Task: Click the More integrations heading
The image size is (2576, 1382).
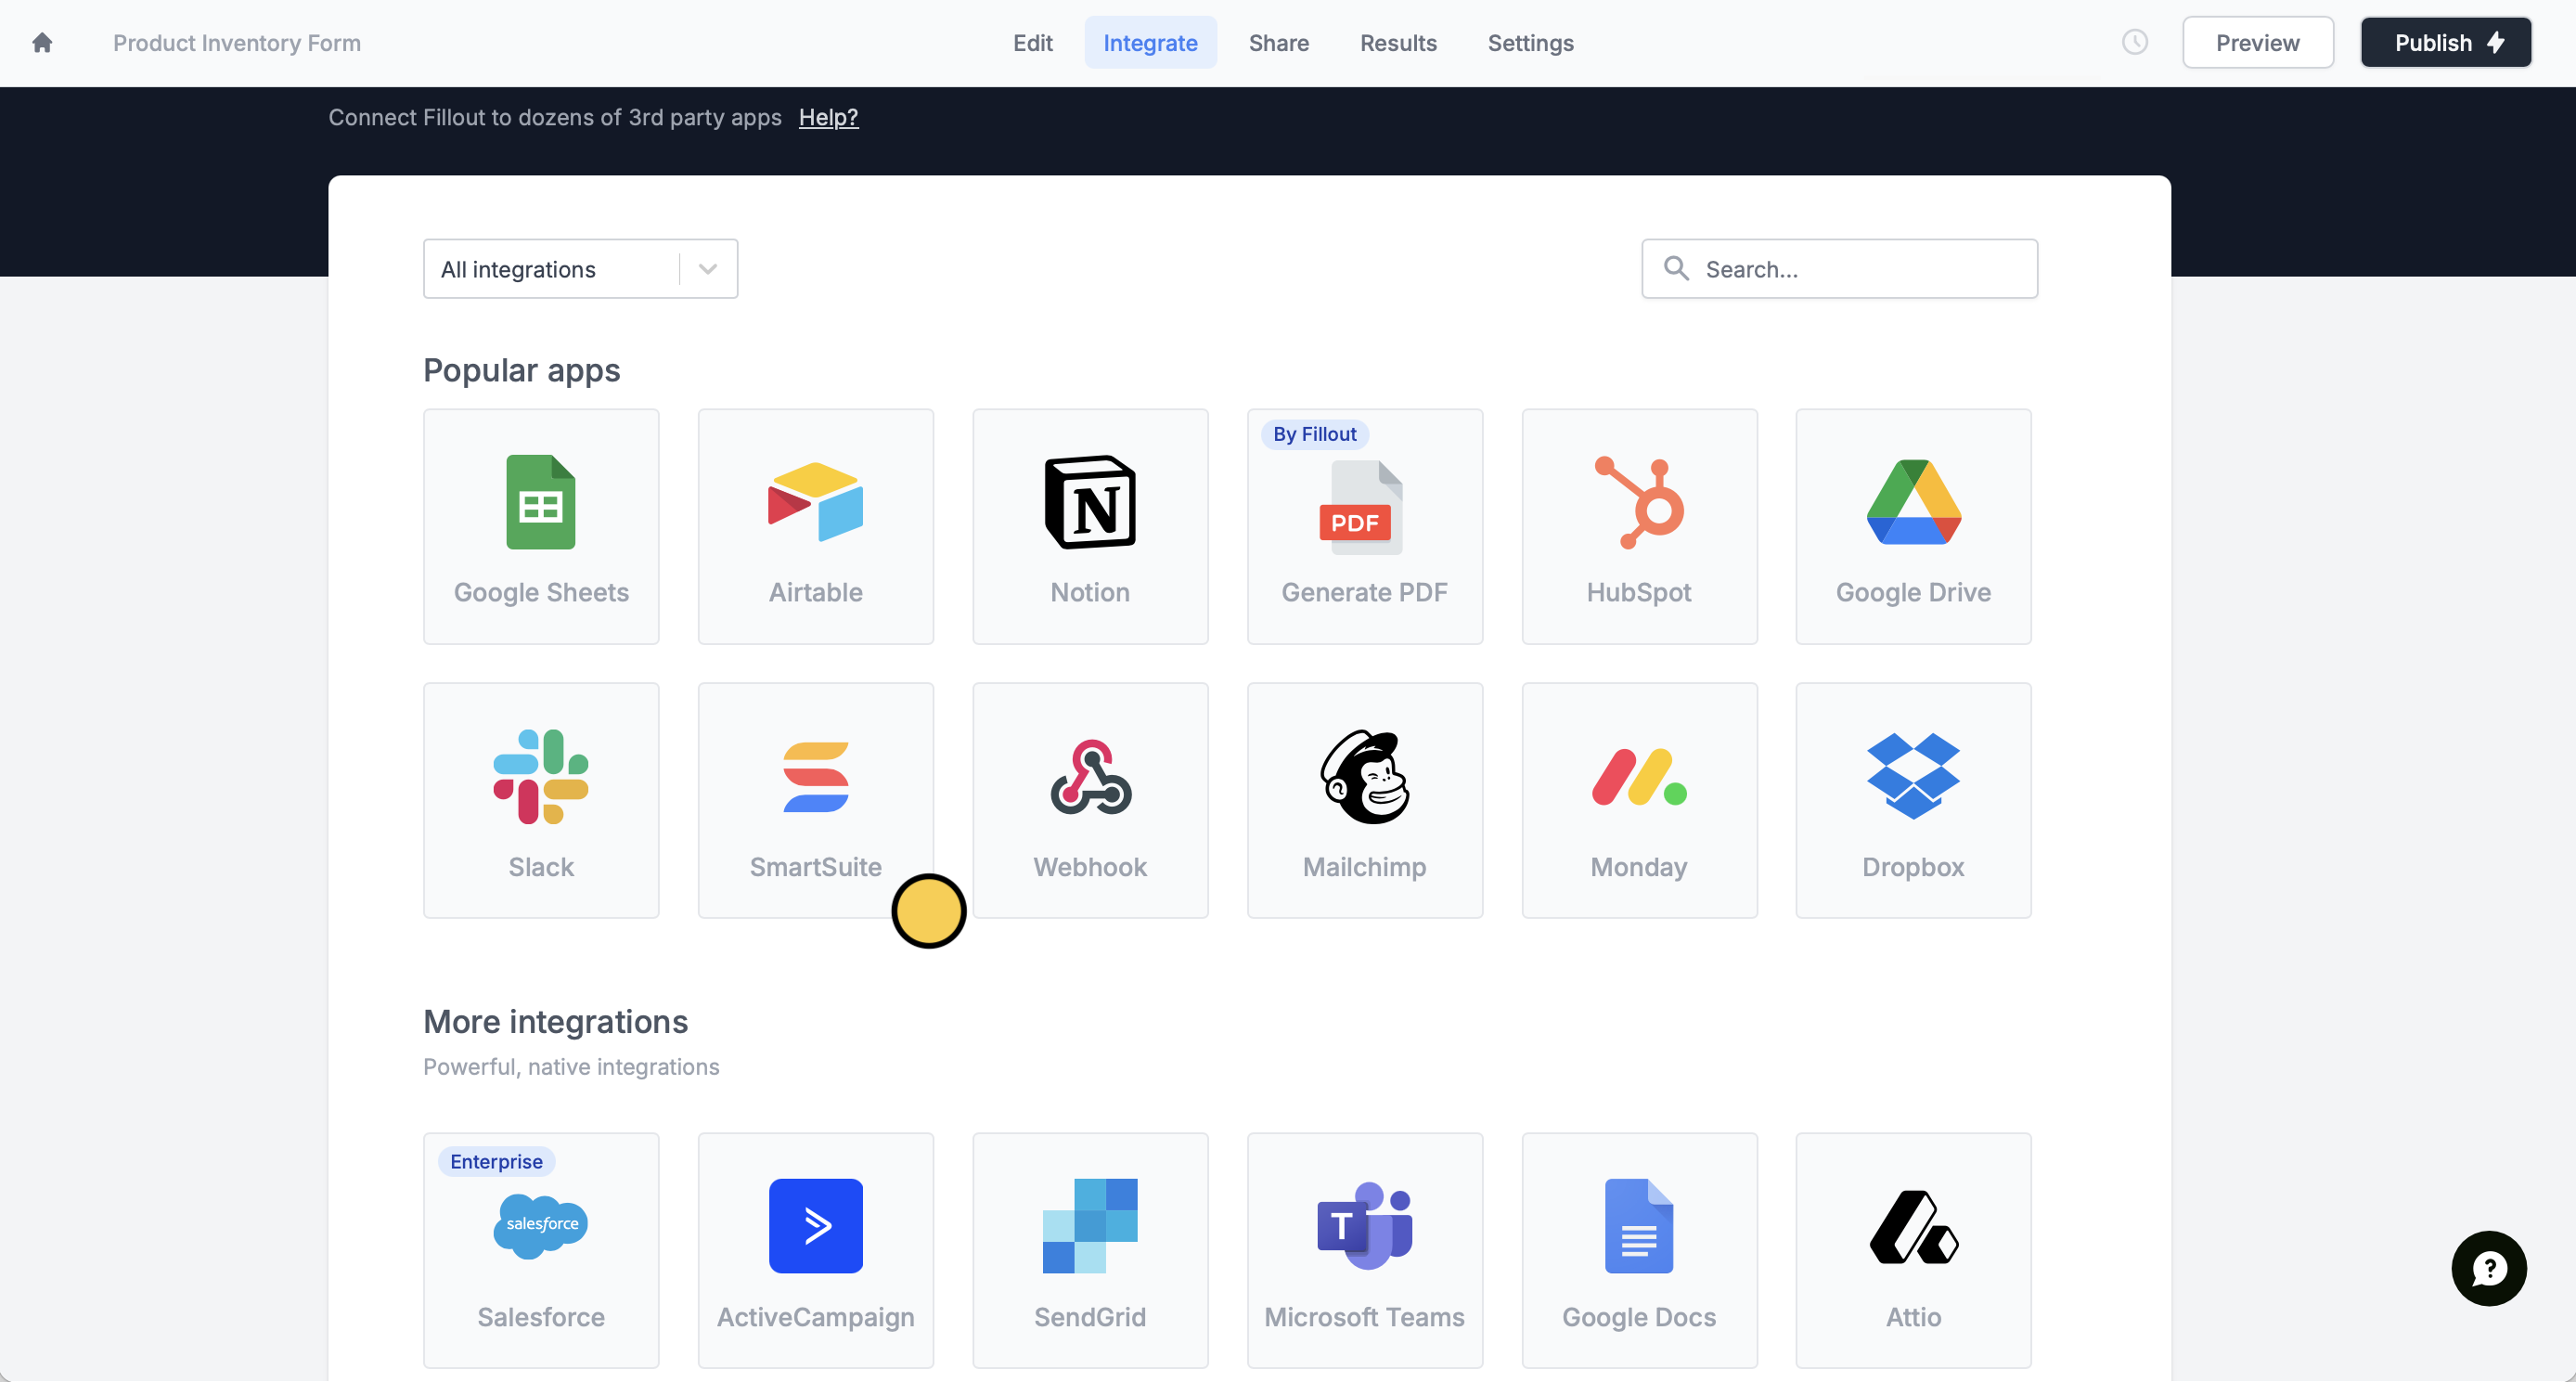Action: pos(555,1021)
